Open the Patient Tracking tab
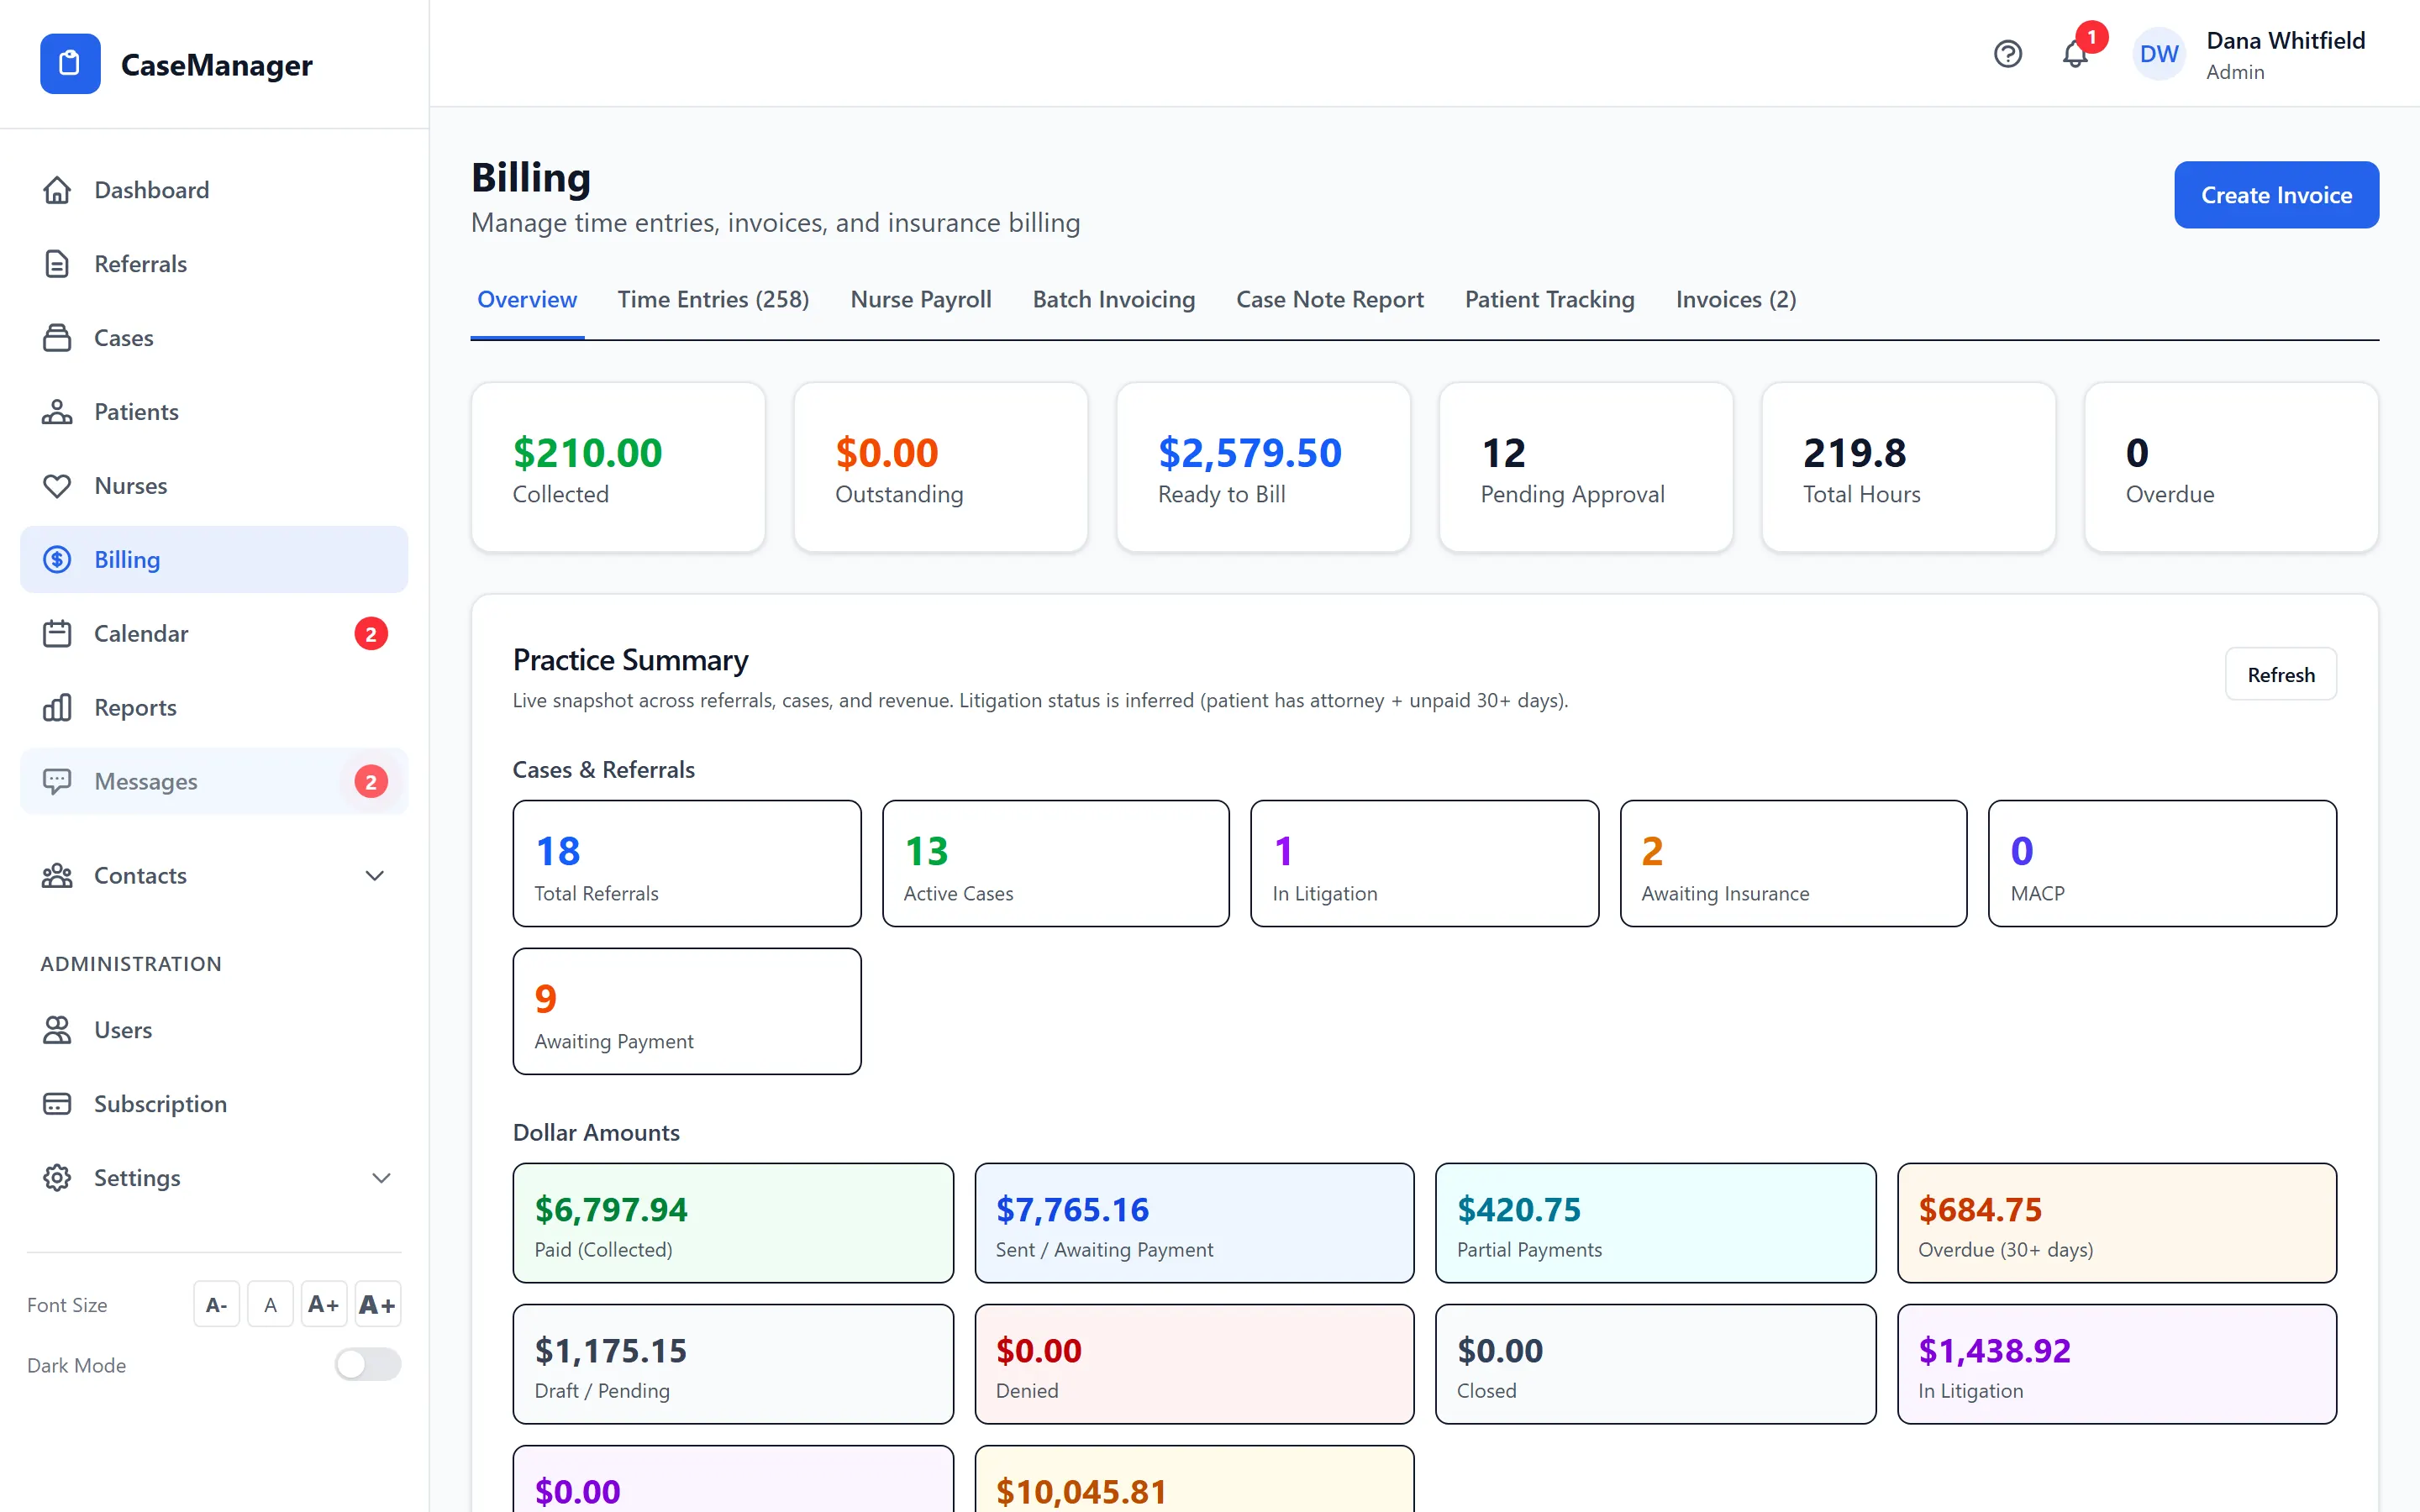Screen dimensions: 2420x1512 1550,300
